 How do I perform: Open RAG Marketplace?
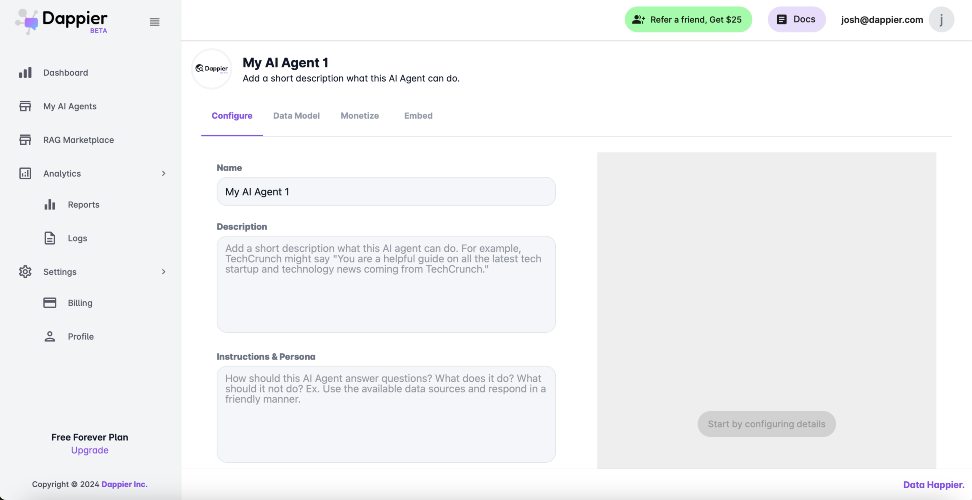coord(79,139)
